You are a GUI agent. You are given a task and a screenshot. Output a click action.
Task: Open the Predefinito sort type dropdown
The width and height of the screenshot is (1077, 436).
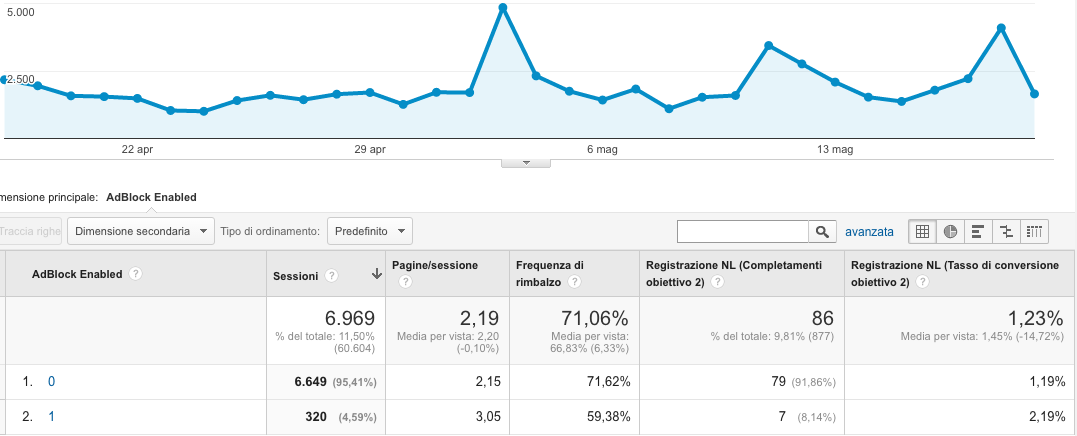click(x=369, y=232)
